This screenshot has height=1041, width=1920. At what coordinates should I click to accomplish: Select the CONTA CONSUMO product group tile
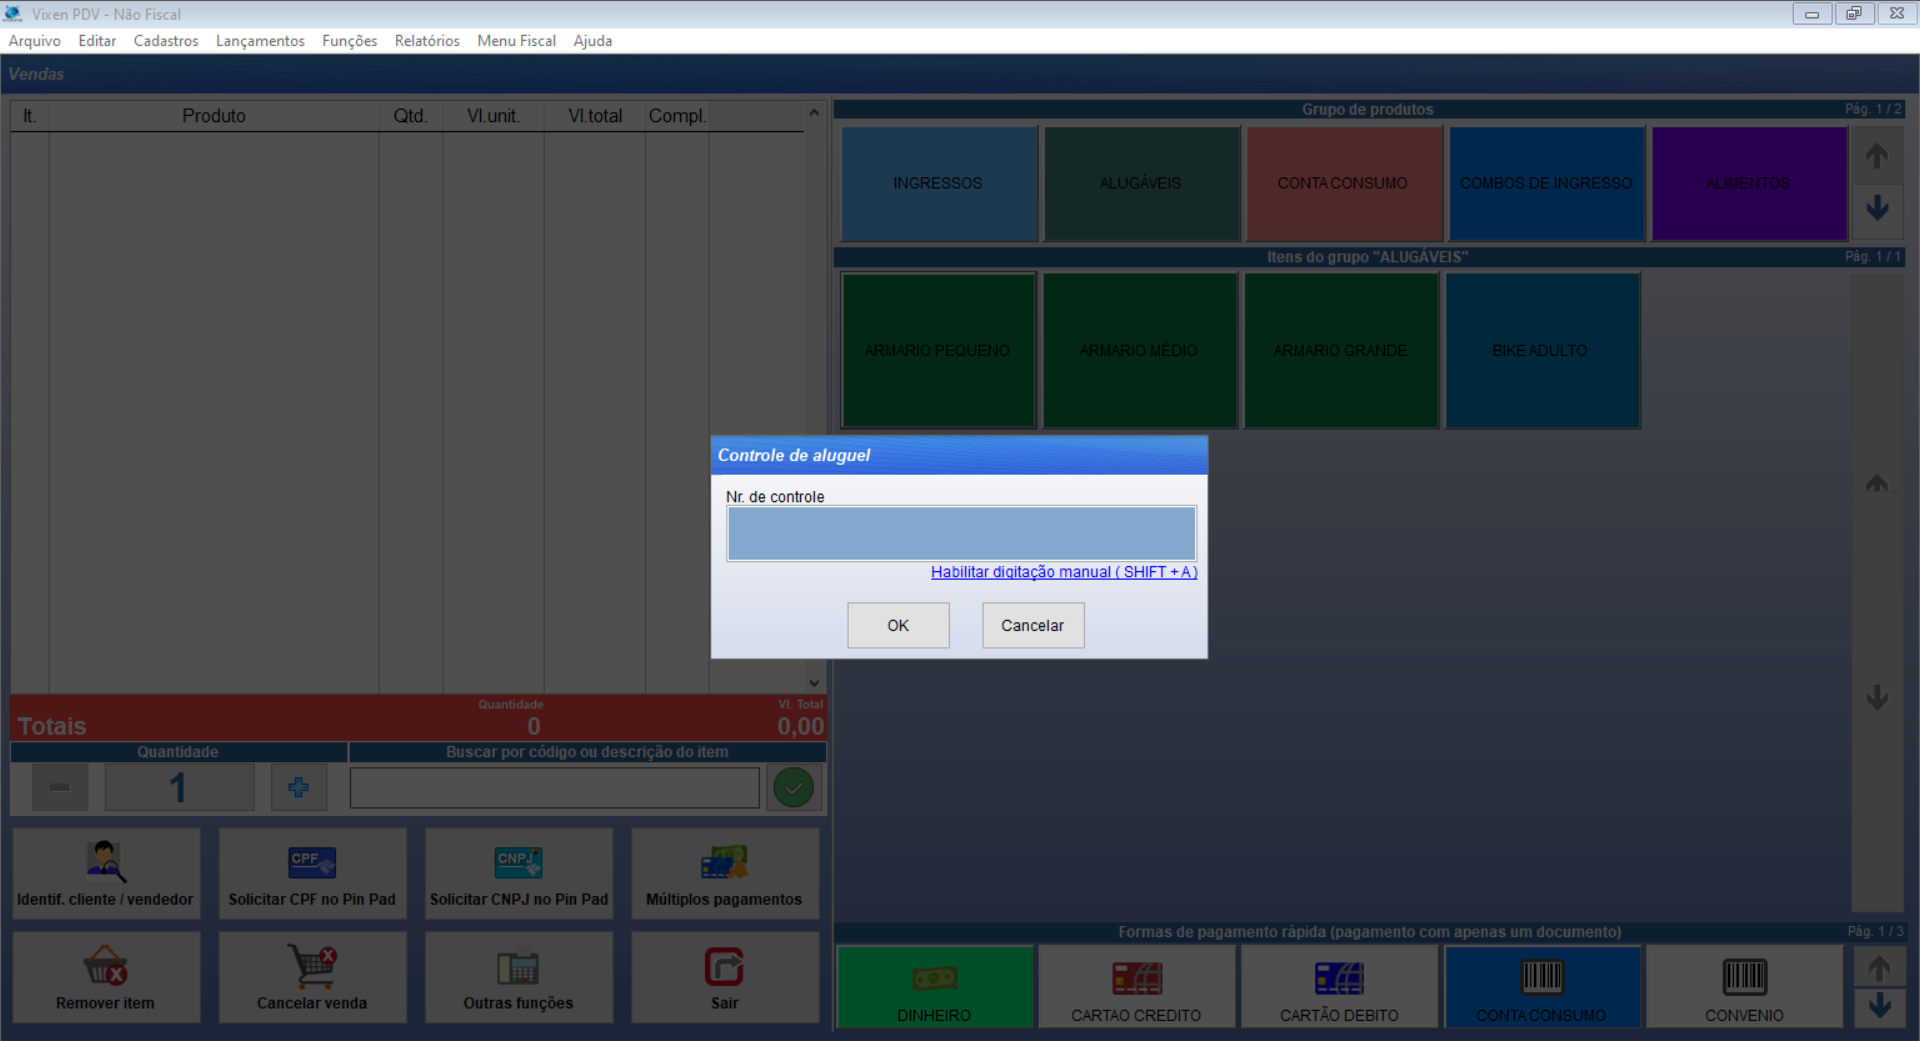1343,183
